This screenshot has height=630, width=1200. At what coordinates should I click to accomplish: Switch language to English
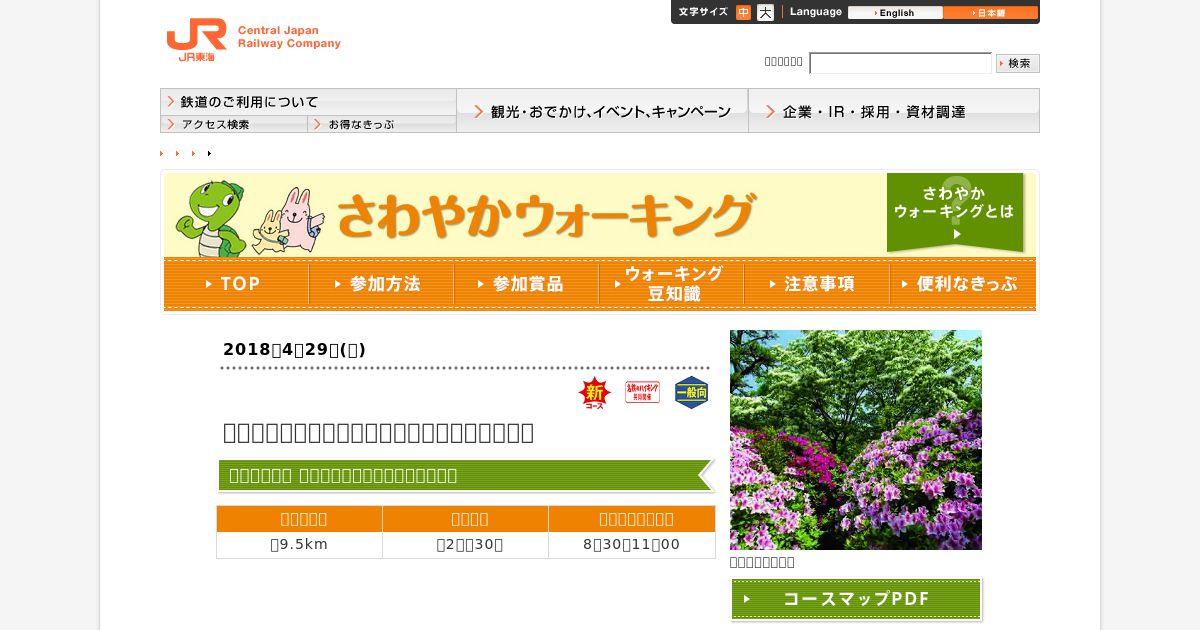pos(895,13)
